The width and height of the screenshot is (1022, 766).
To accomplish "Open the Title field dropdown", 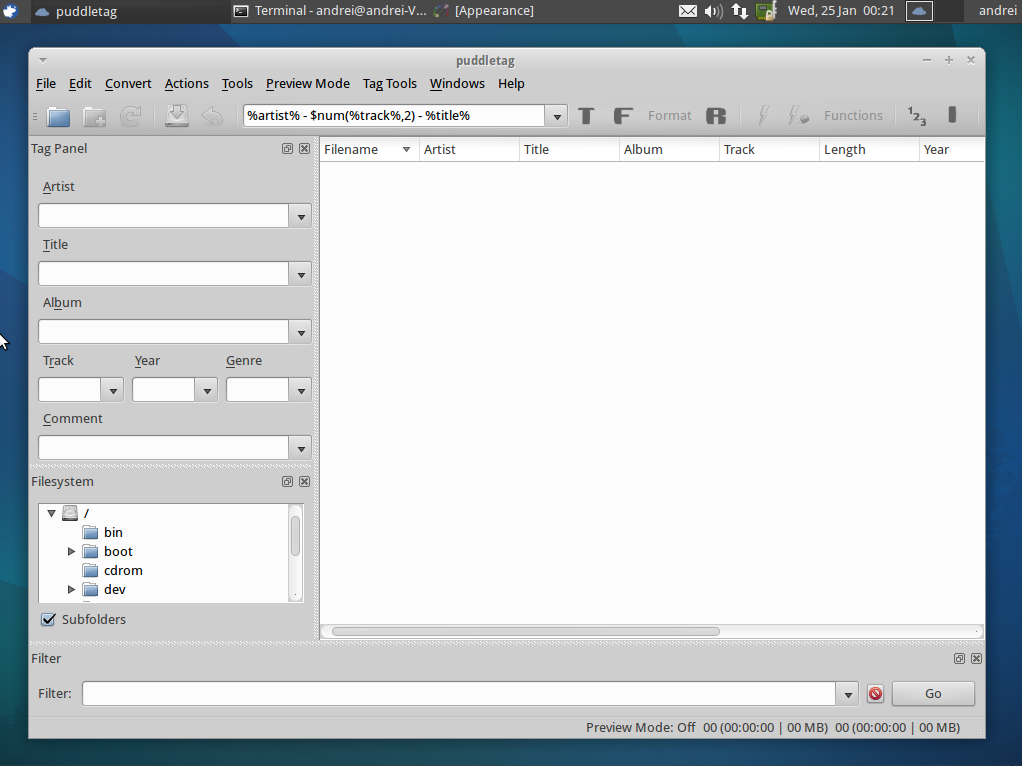I will point(301,274).
